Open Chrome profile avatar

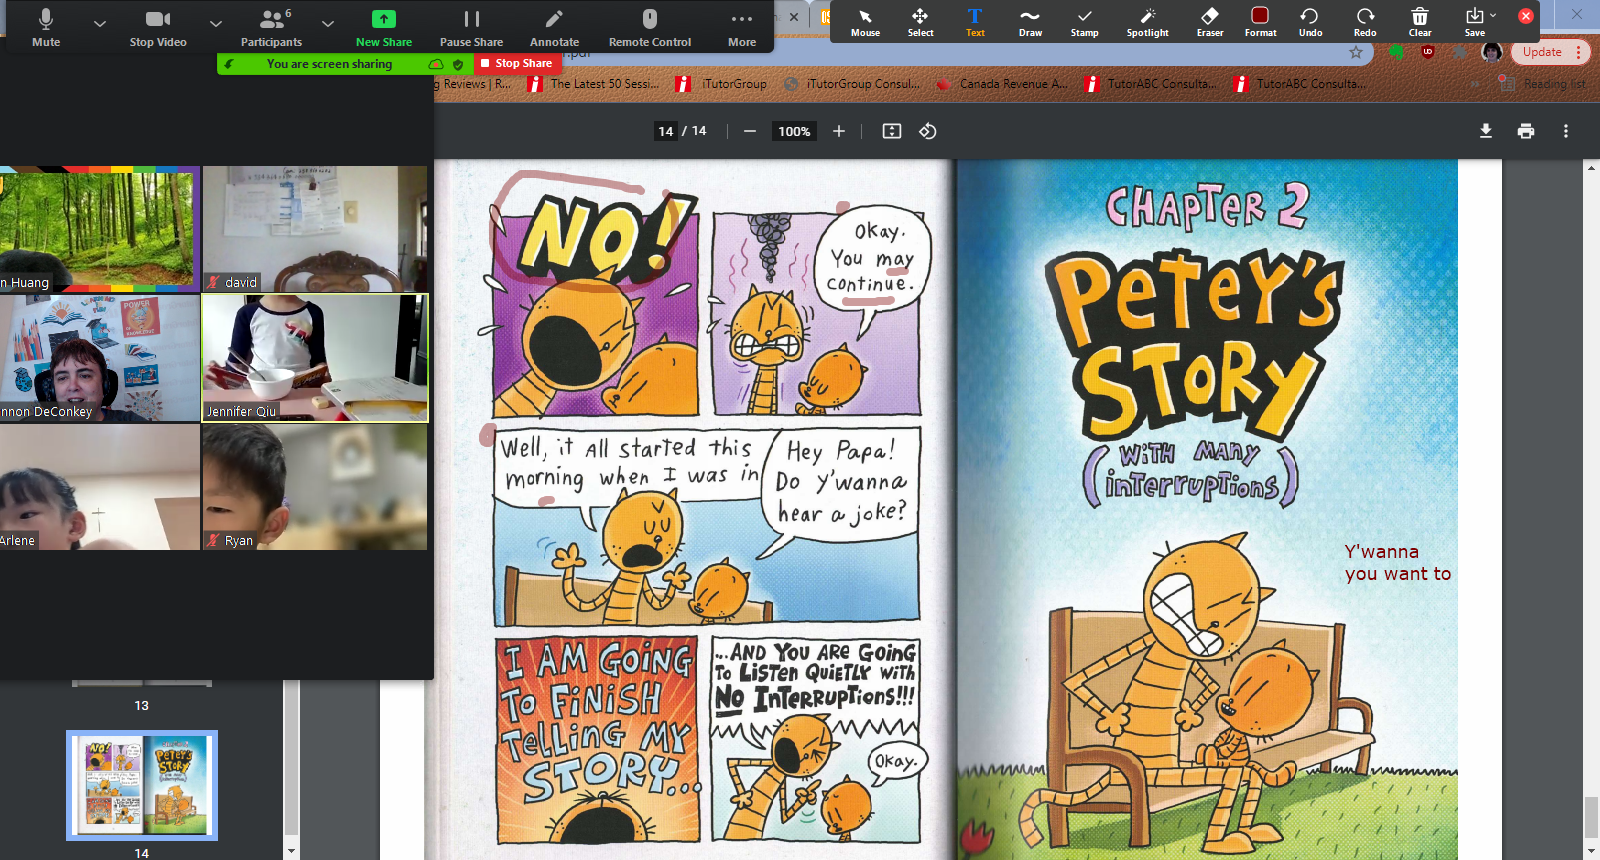[x=1492, y=52]
